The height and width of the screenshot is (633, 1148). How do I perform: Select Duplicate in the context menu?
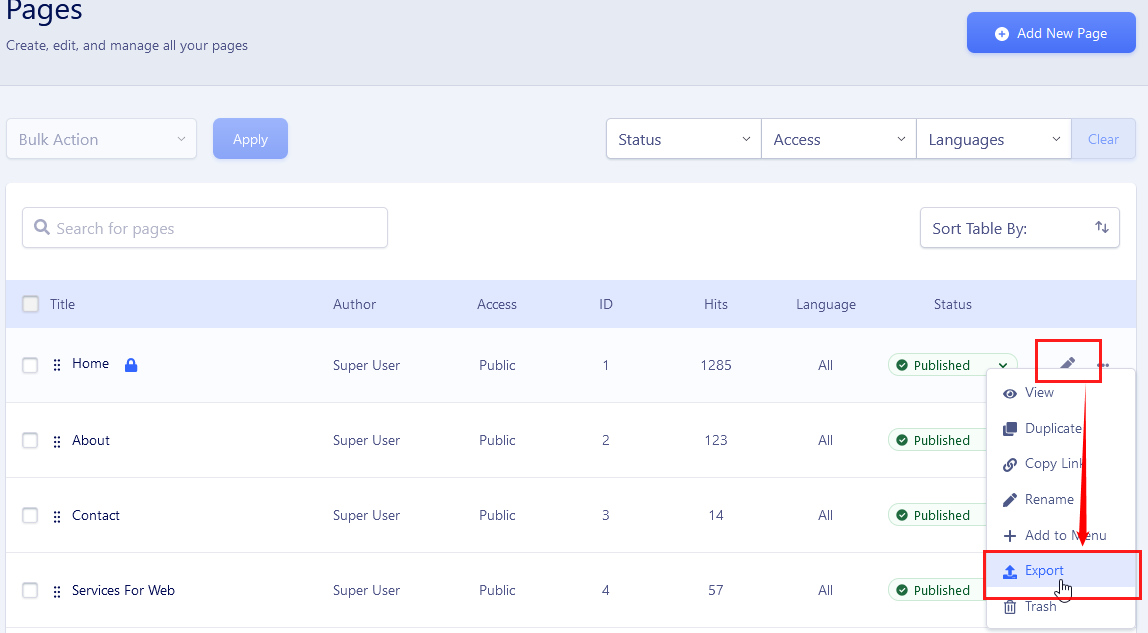pyautogui.click(x=1052, y=428)
